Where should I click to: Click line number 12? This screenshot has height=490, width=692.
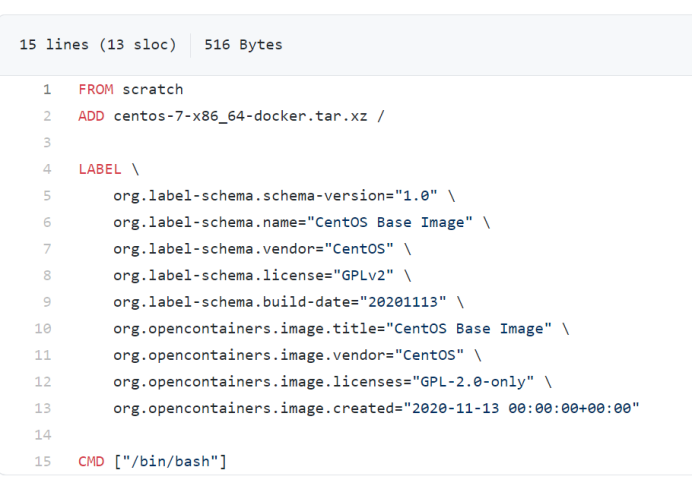(43, 381)
